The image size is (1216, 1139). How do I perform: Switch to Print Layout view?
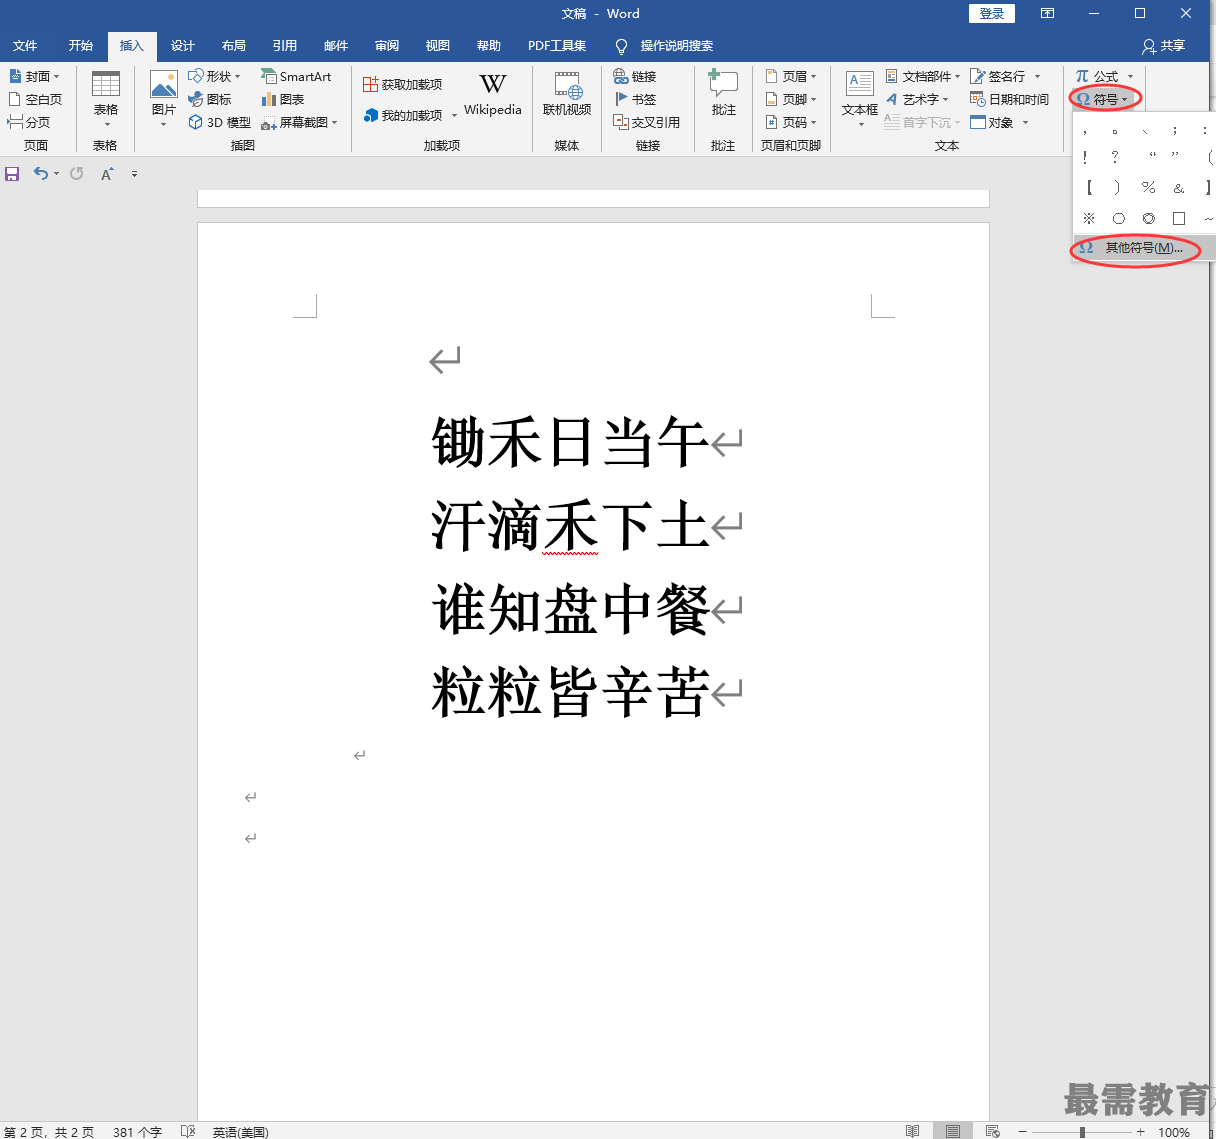(953, 1131)
